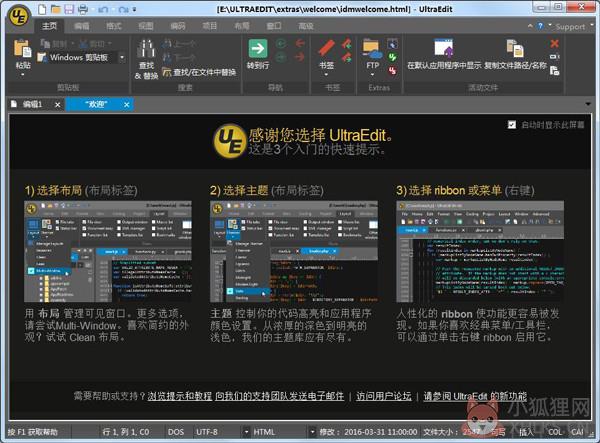Click the DOS line ending indicator
Screen dimensions: 600x443
point(176,432)
